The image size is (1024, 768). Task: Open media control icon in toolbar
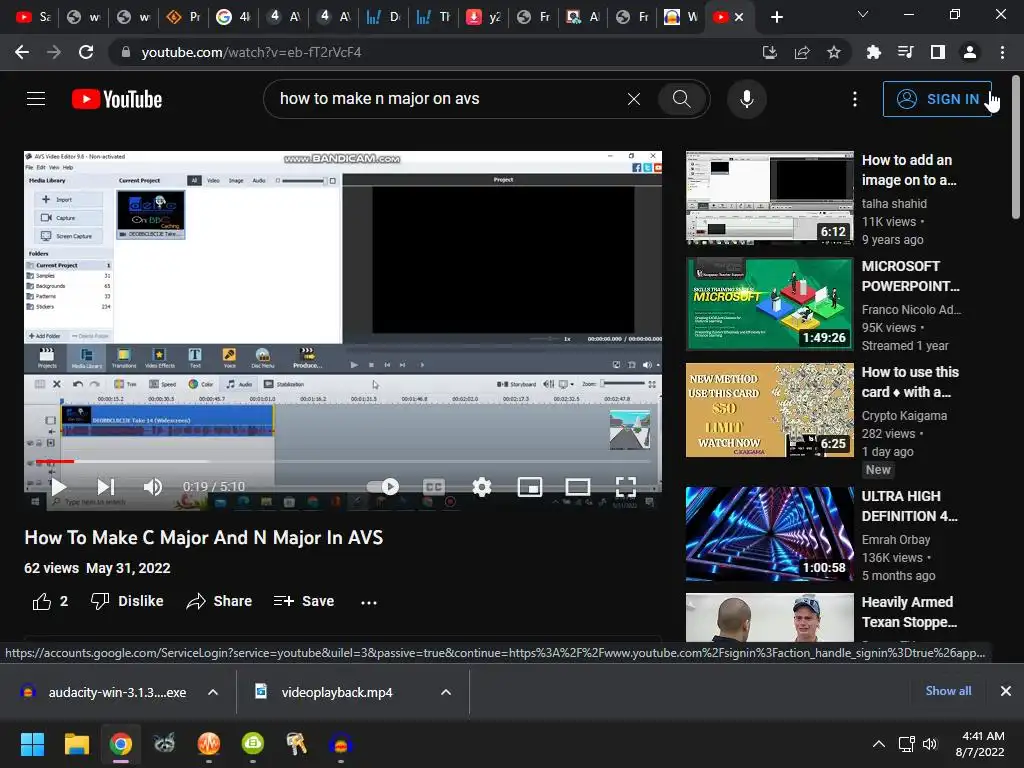[x=905, y=52]
